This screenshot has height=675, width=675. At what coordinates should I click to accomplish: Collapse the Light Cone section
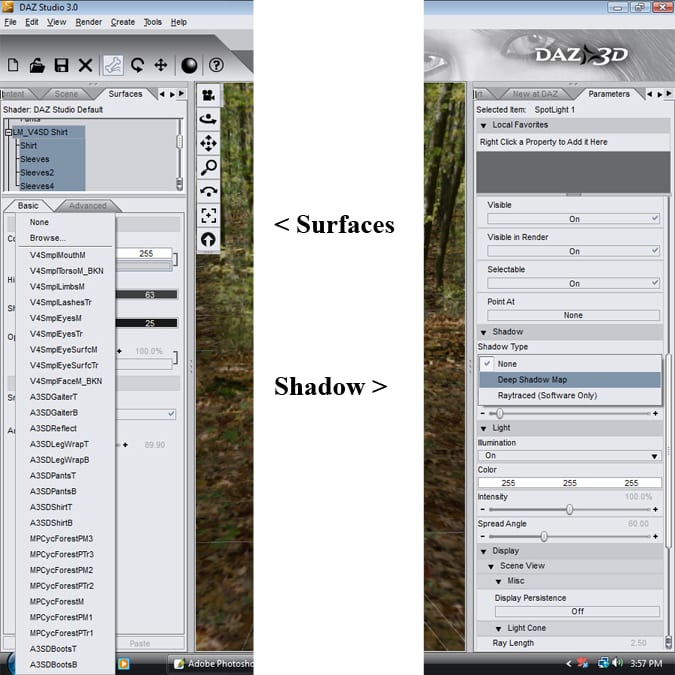click(x=499, y=629)
